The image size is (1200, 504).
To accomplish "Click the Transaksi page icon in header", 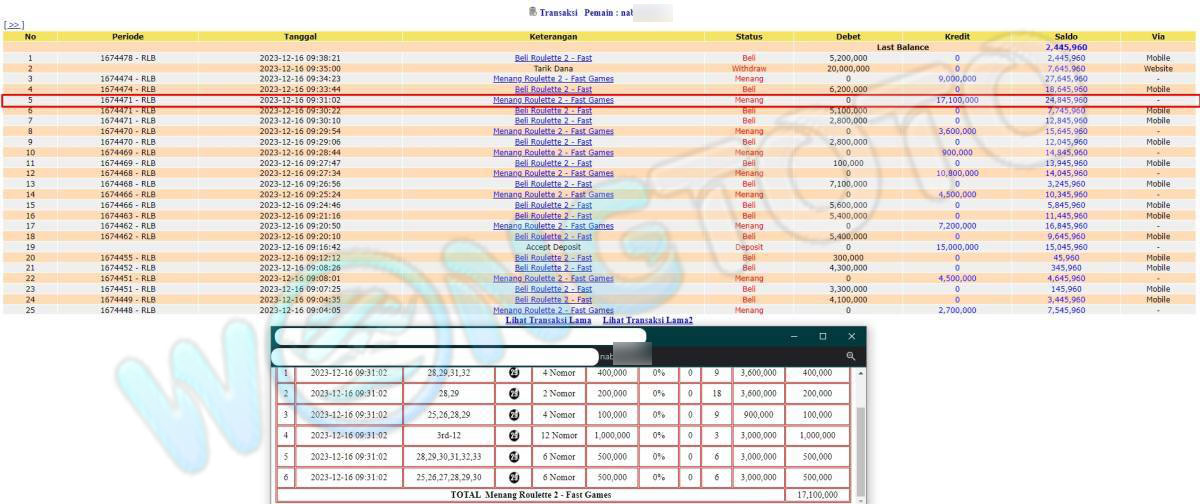I will tap(532, 12).
